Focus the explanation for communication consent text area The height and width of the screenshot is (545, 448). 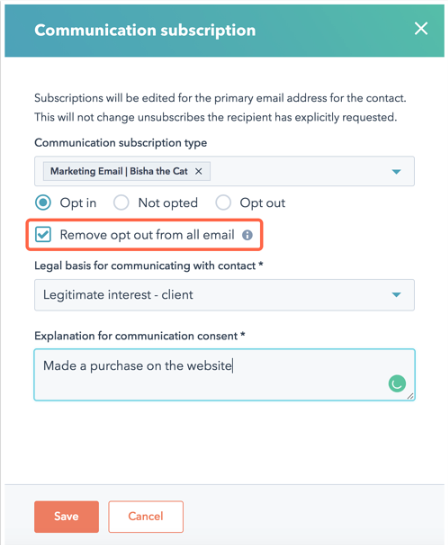(224, 374)
